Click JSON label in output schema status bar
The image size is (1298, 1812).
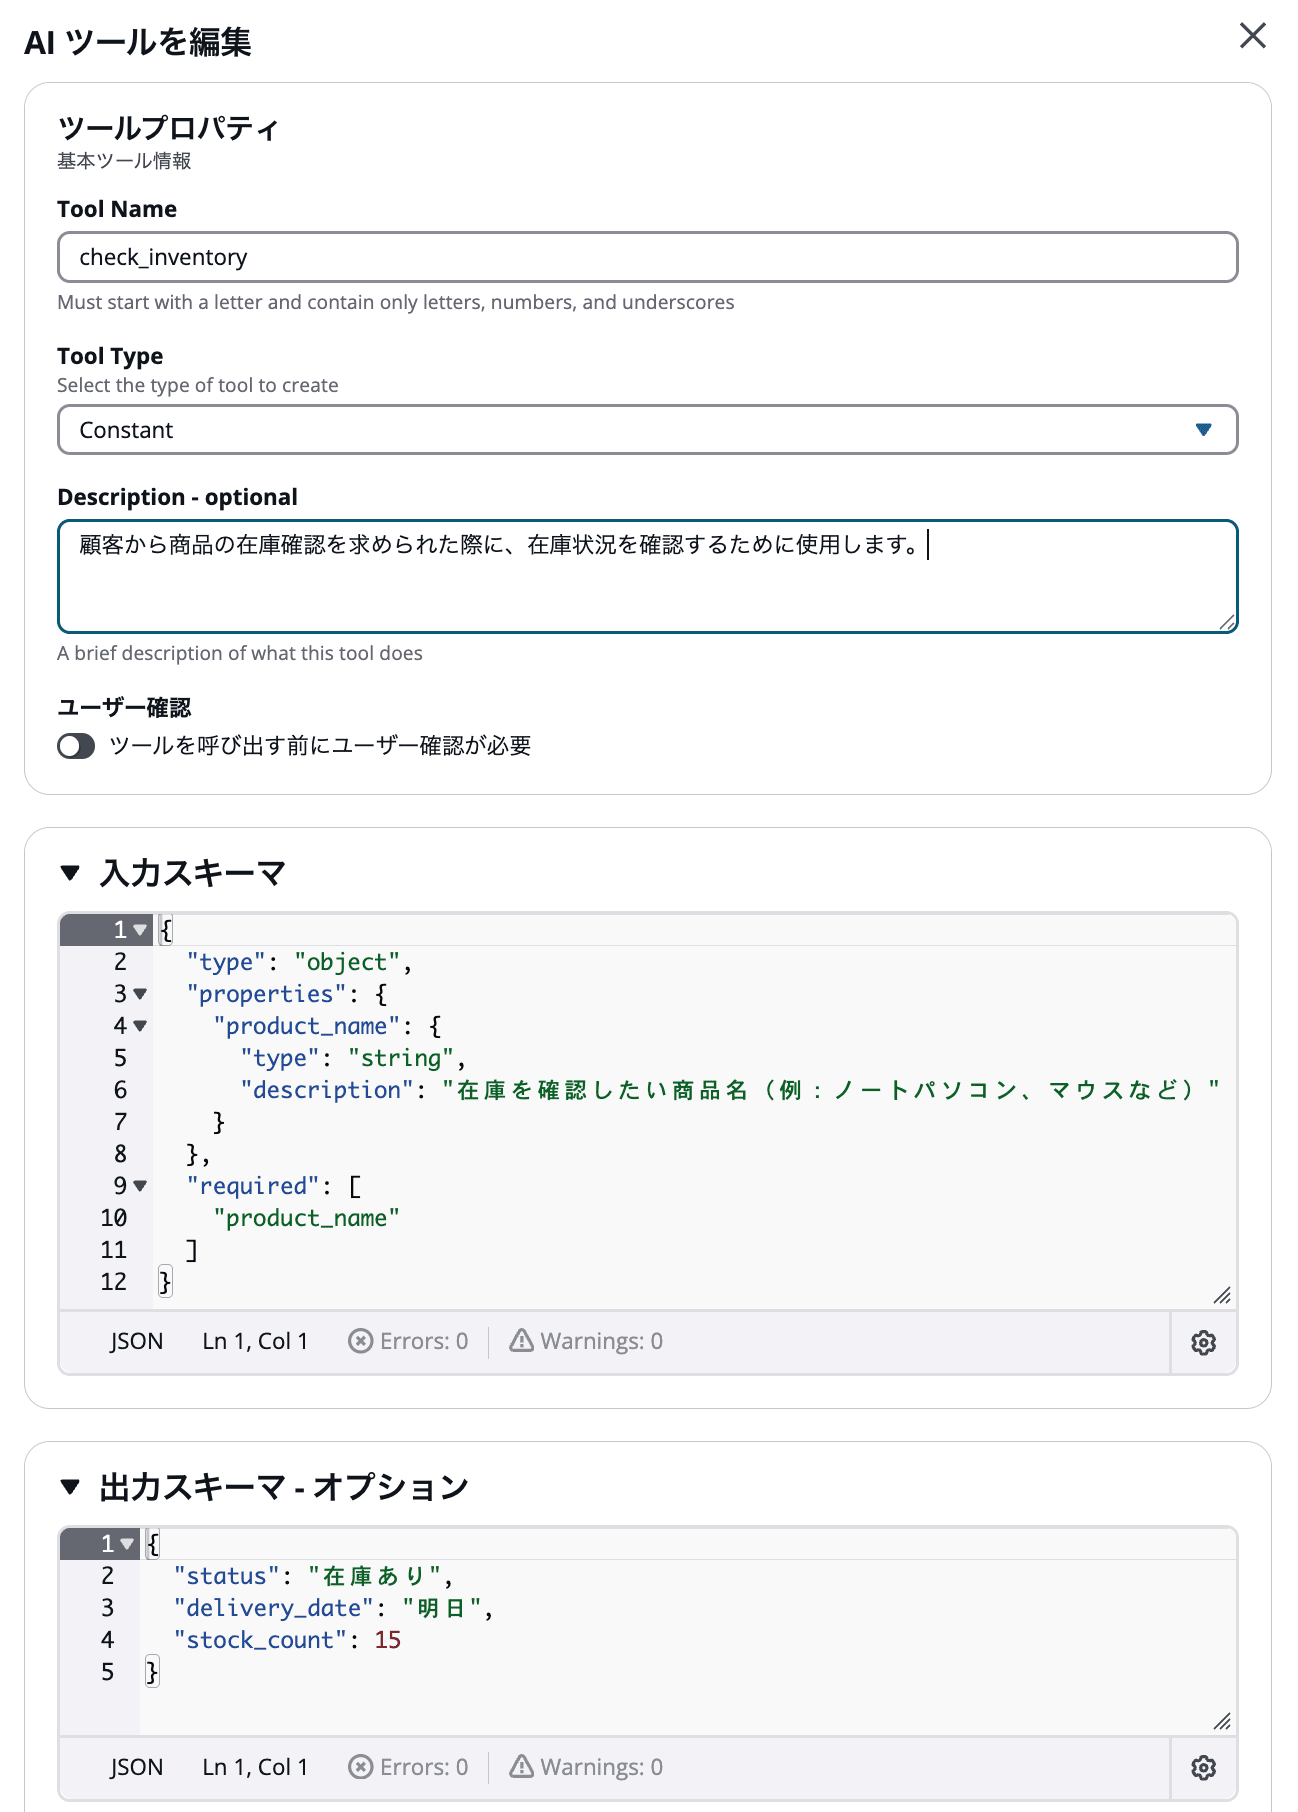pos(136,1767)
